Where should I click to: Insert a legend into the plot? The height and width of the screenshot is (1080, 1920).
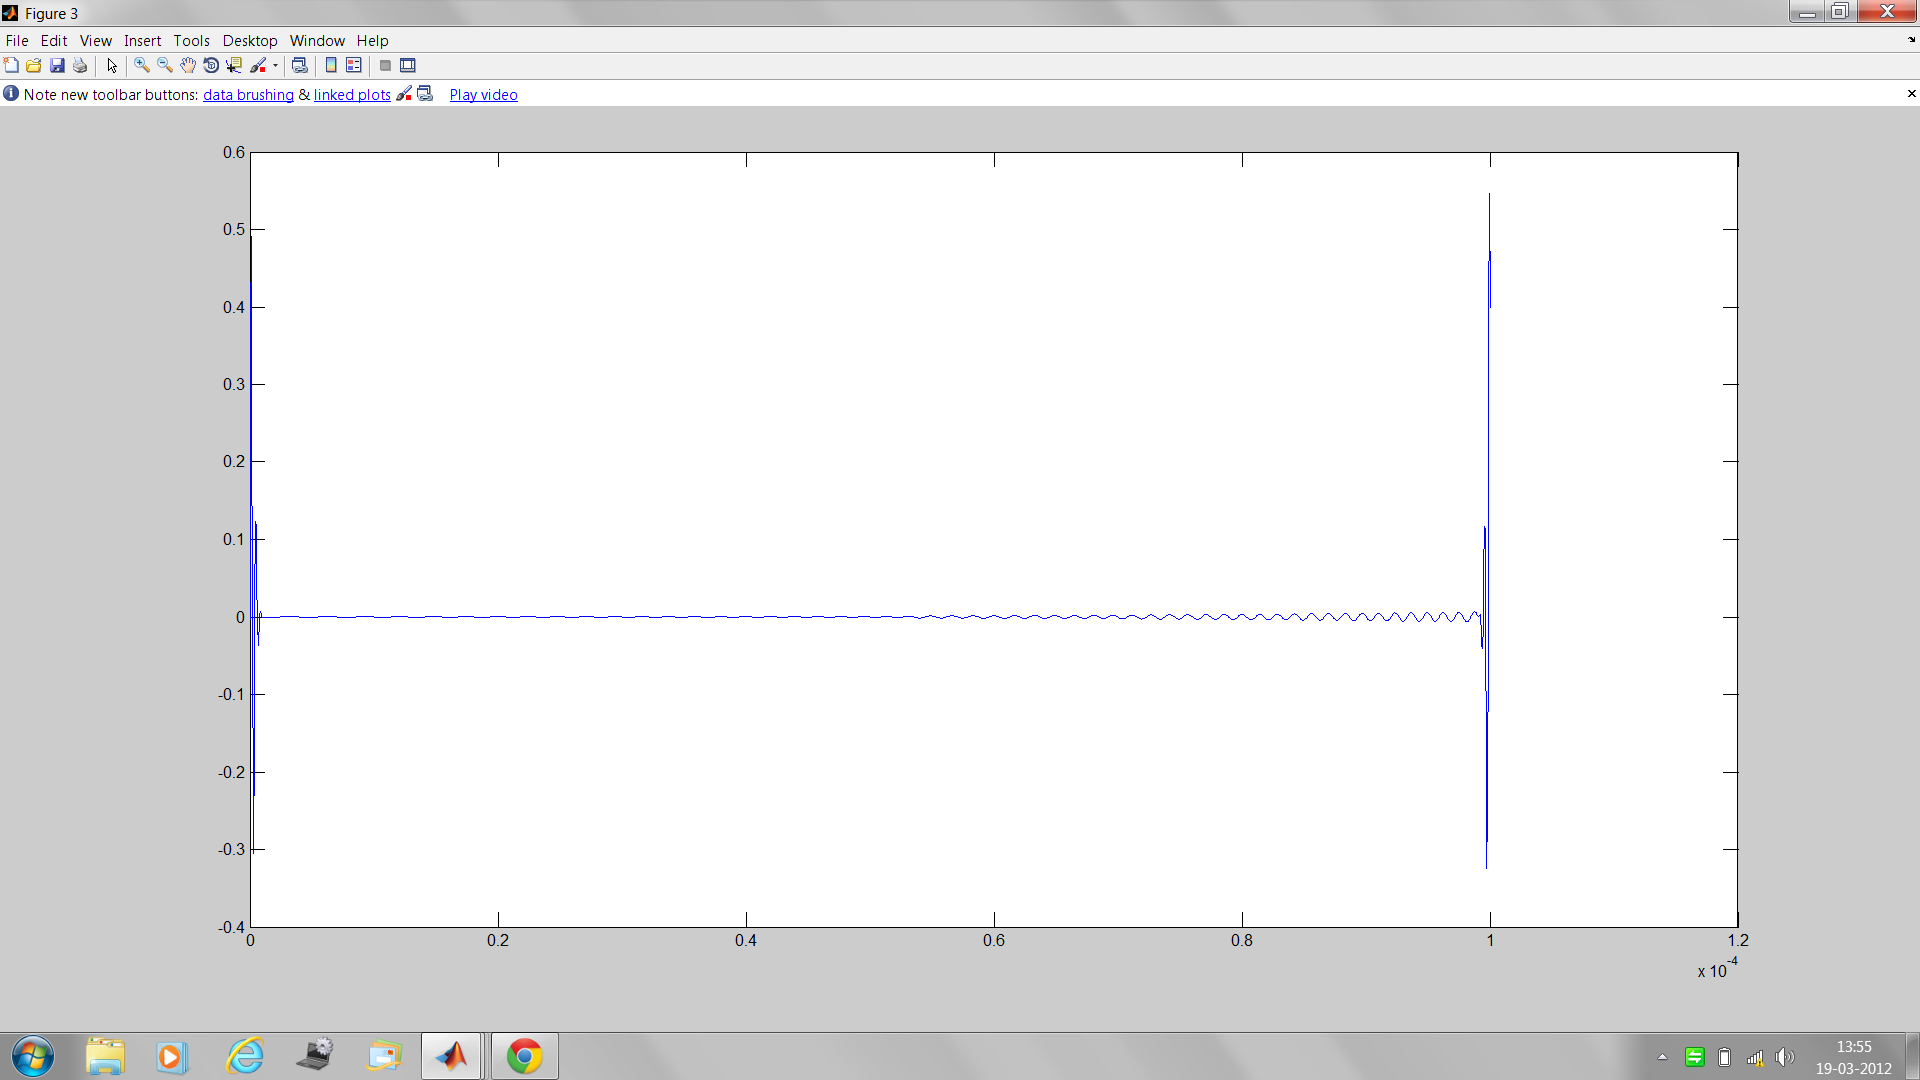[x=355, y=65]
